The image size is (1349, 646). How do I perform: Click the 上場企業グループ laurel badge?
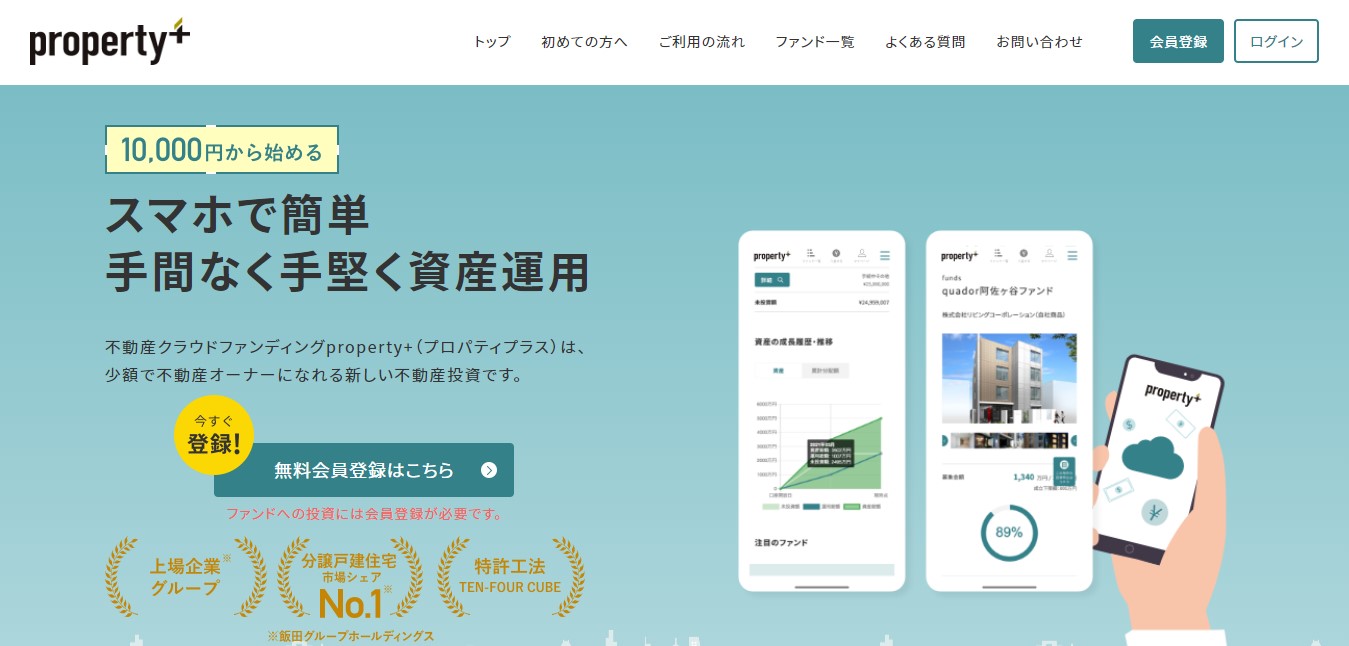coord(186,577)
